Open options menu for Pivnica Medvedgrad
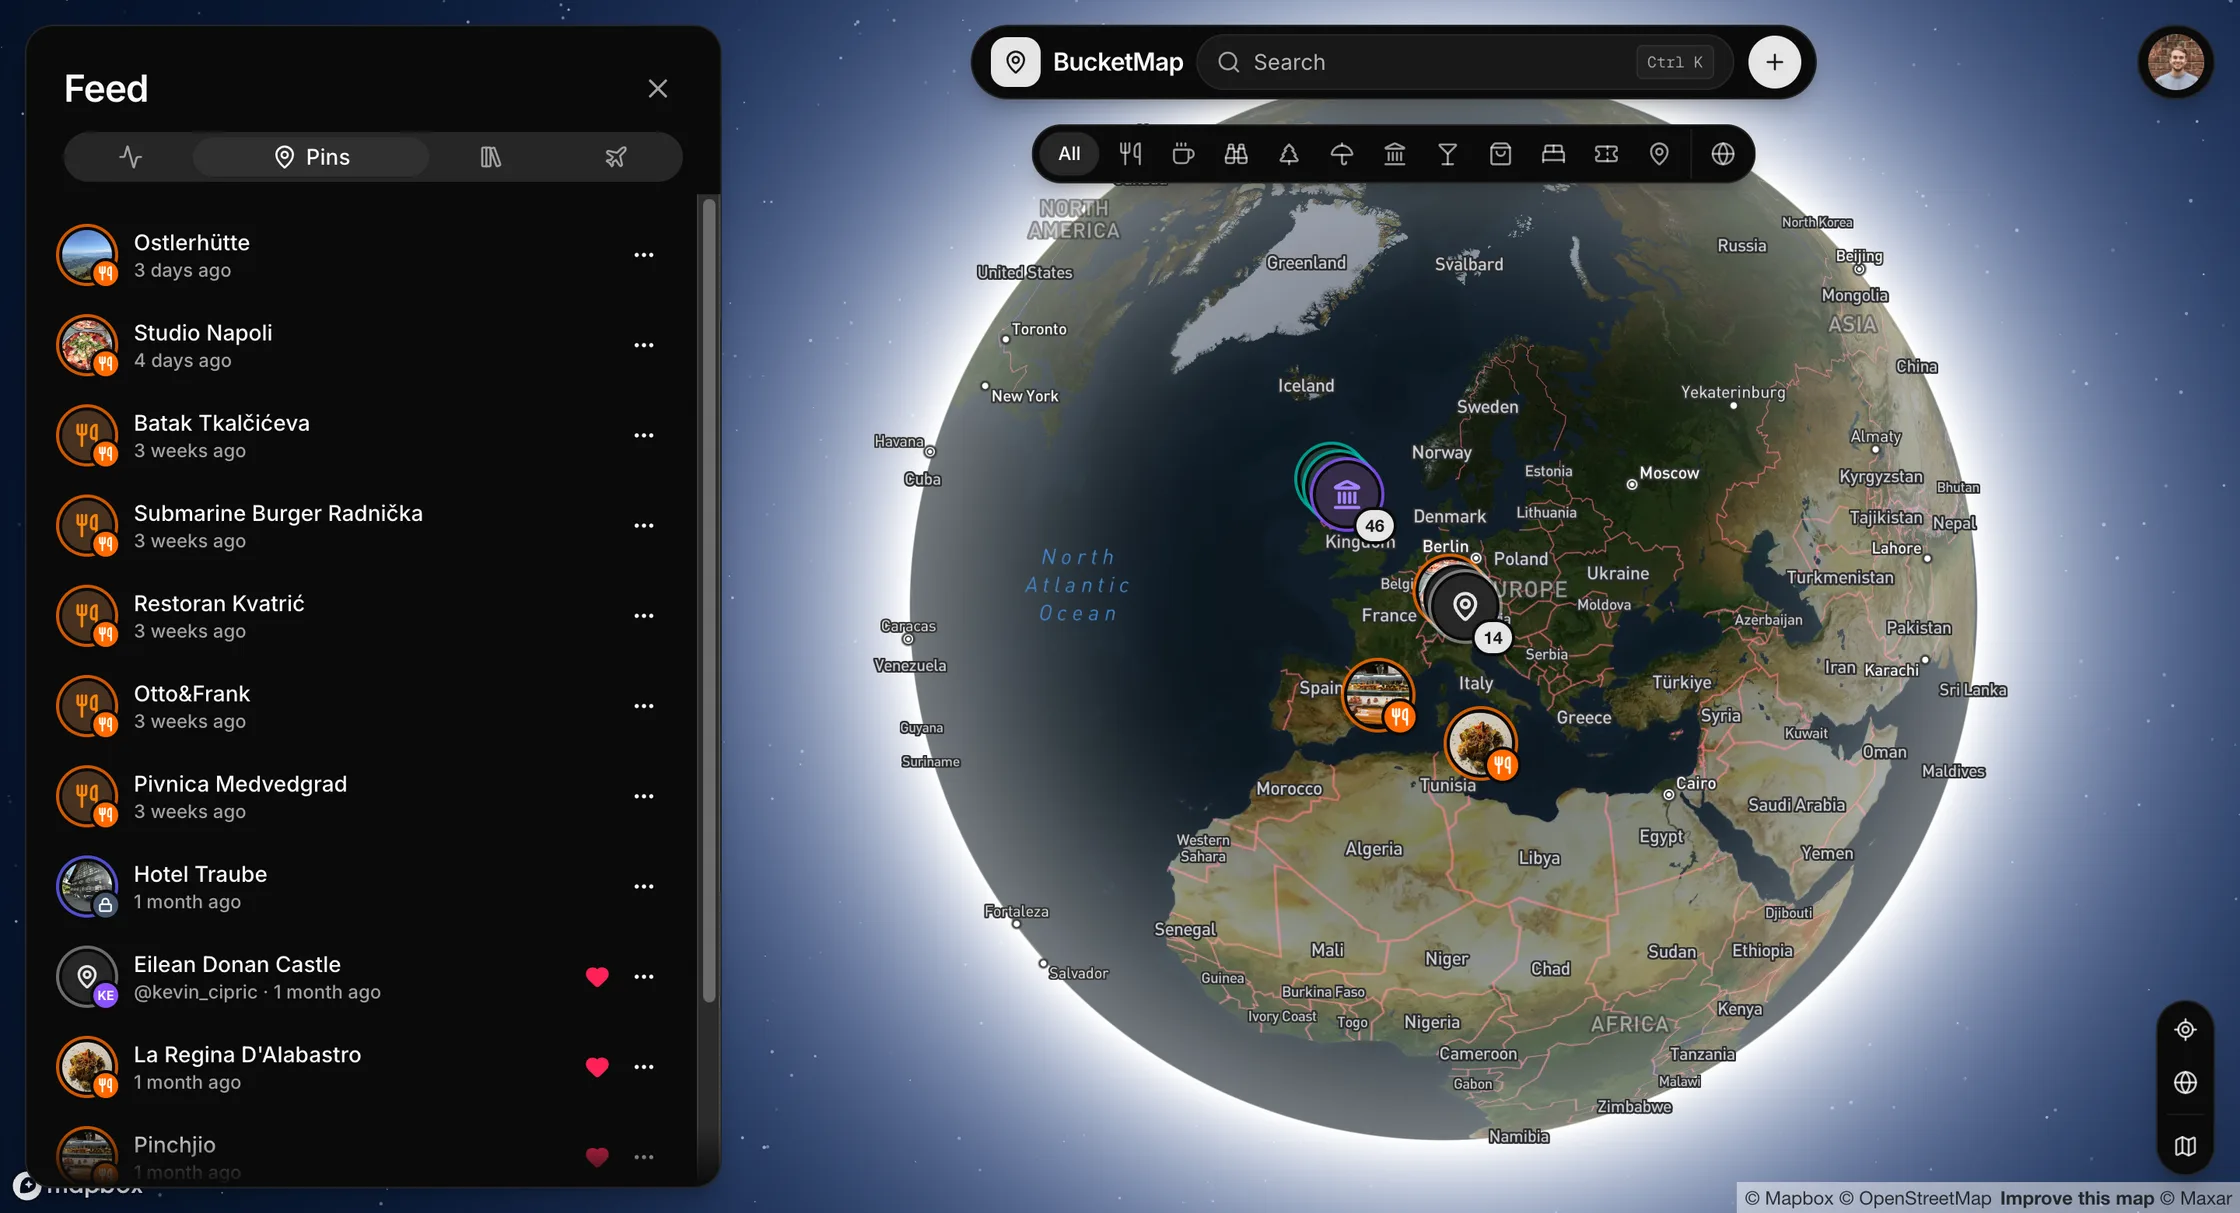 point(643,796)
